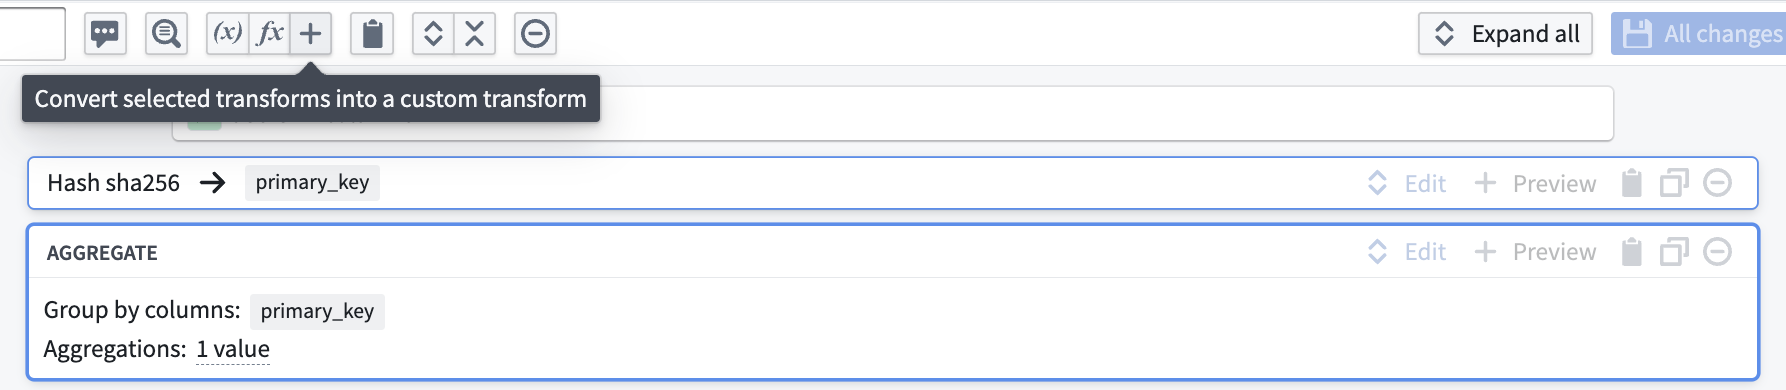Preview the AGGREGATE transform

(x=1536, y=252)
